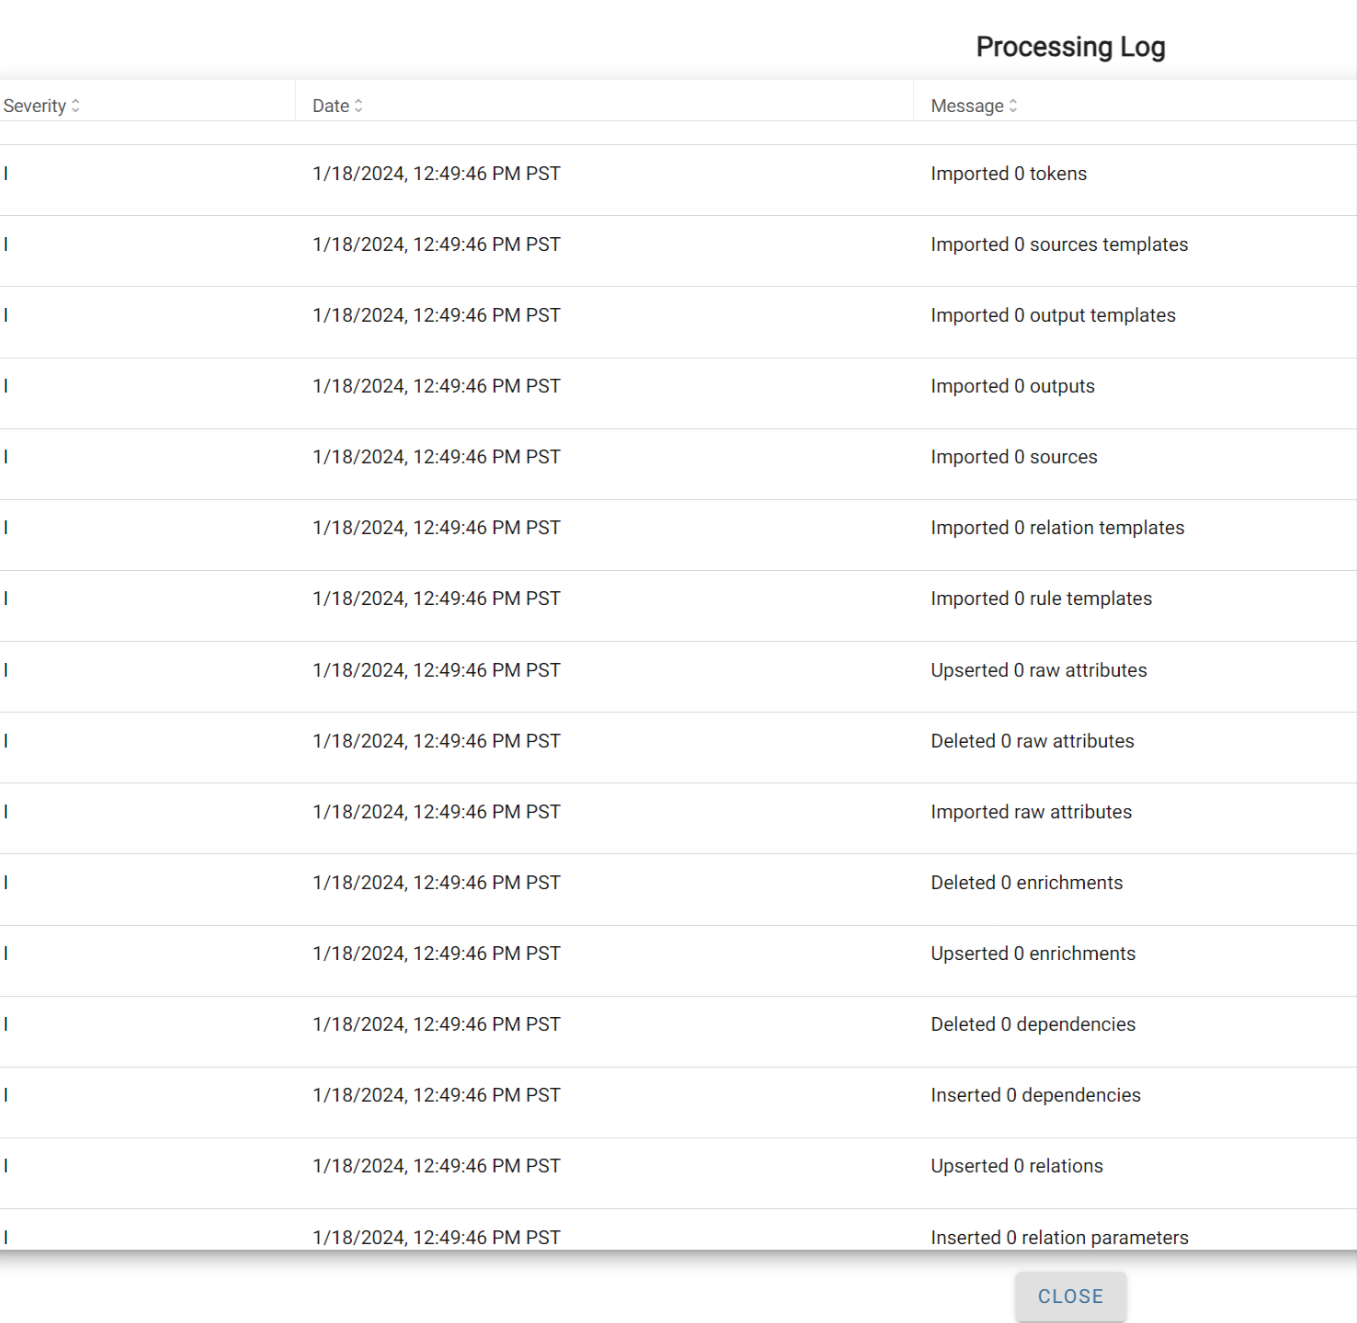
Task: Click the "Inserted 0 dependencies" log row
Action: 1035,1096
